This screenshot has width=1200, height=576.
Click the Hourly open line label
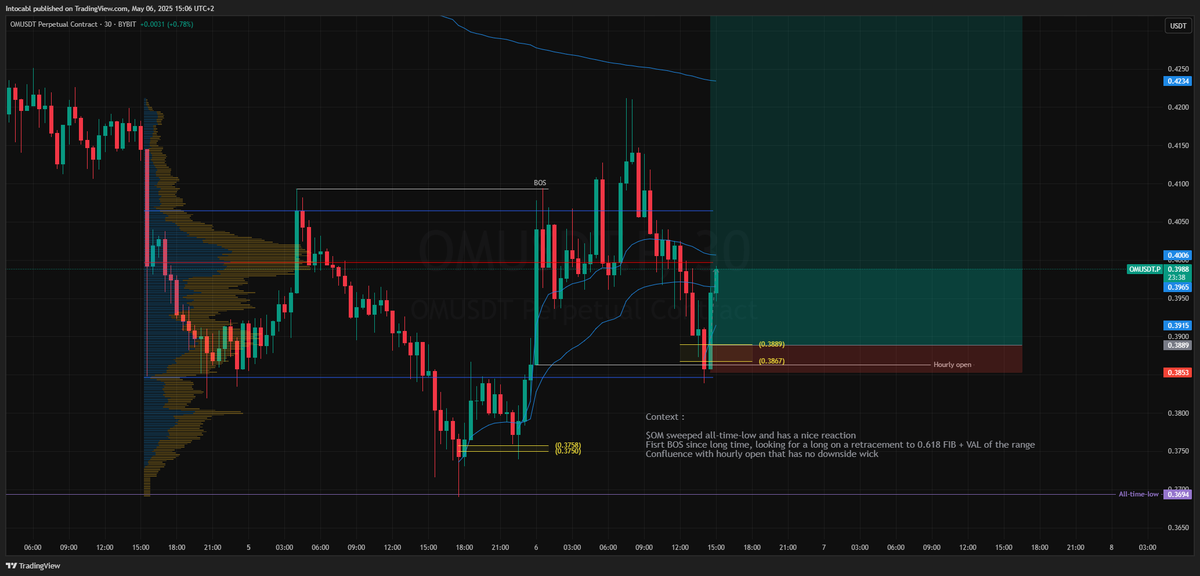point(952,365)
